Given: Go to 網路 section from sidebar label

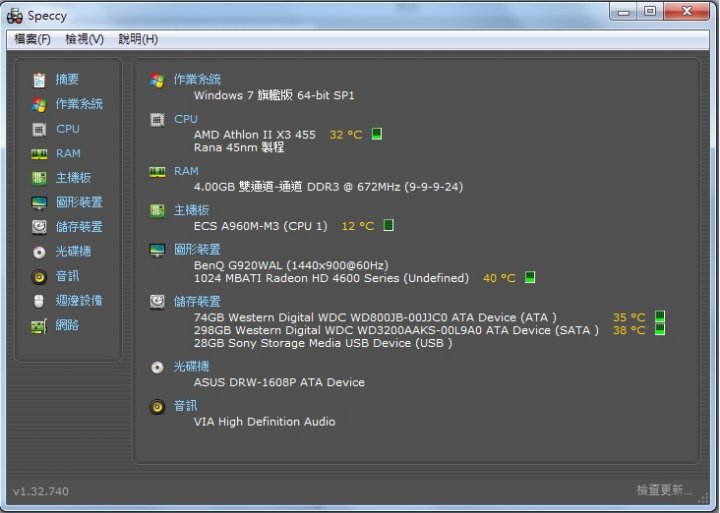Looking at the screenshot, I should (x=67, y=325).
